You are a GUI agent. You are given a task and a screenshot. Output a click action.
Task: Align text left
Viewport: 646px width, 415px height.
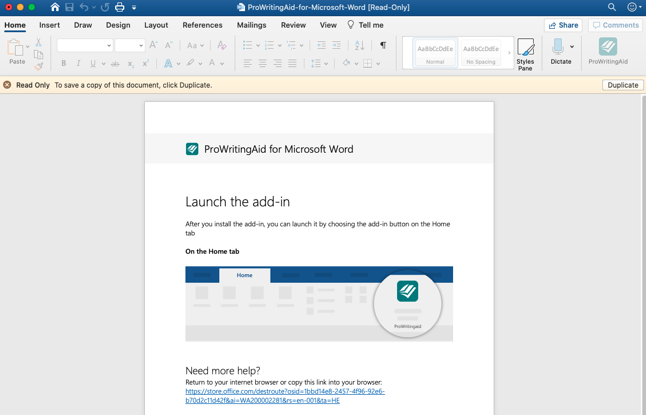248,63
